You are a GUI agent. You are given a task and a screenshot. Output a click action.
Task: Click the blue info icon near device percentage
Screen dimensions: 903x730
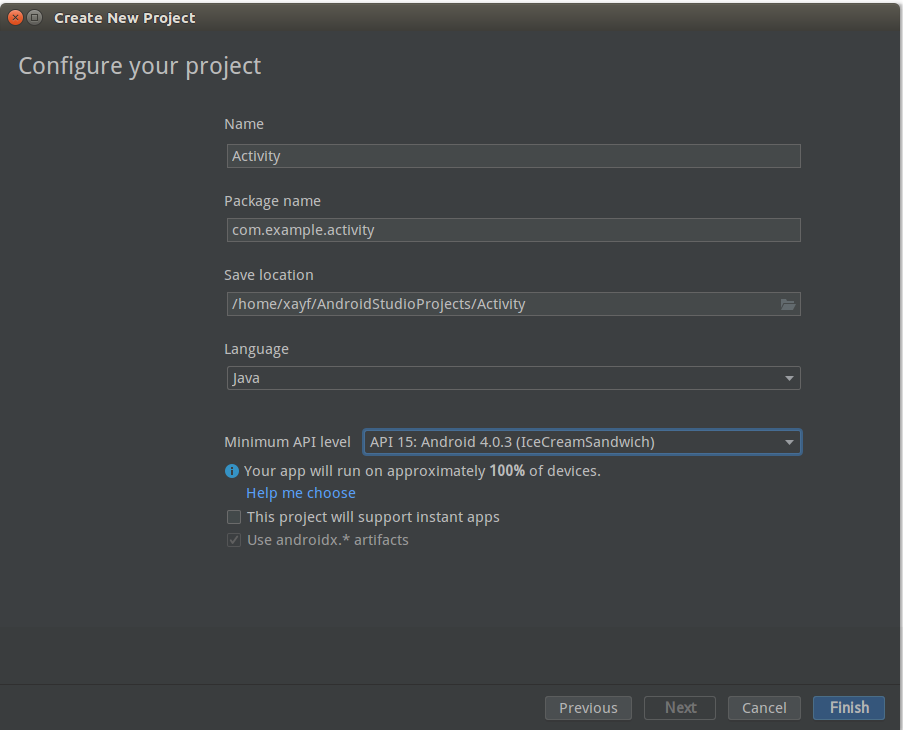(232, 471)
